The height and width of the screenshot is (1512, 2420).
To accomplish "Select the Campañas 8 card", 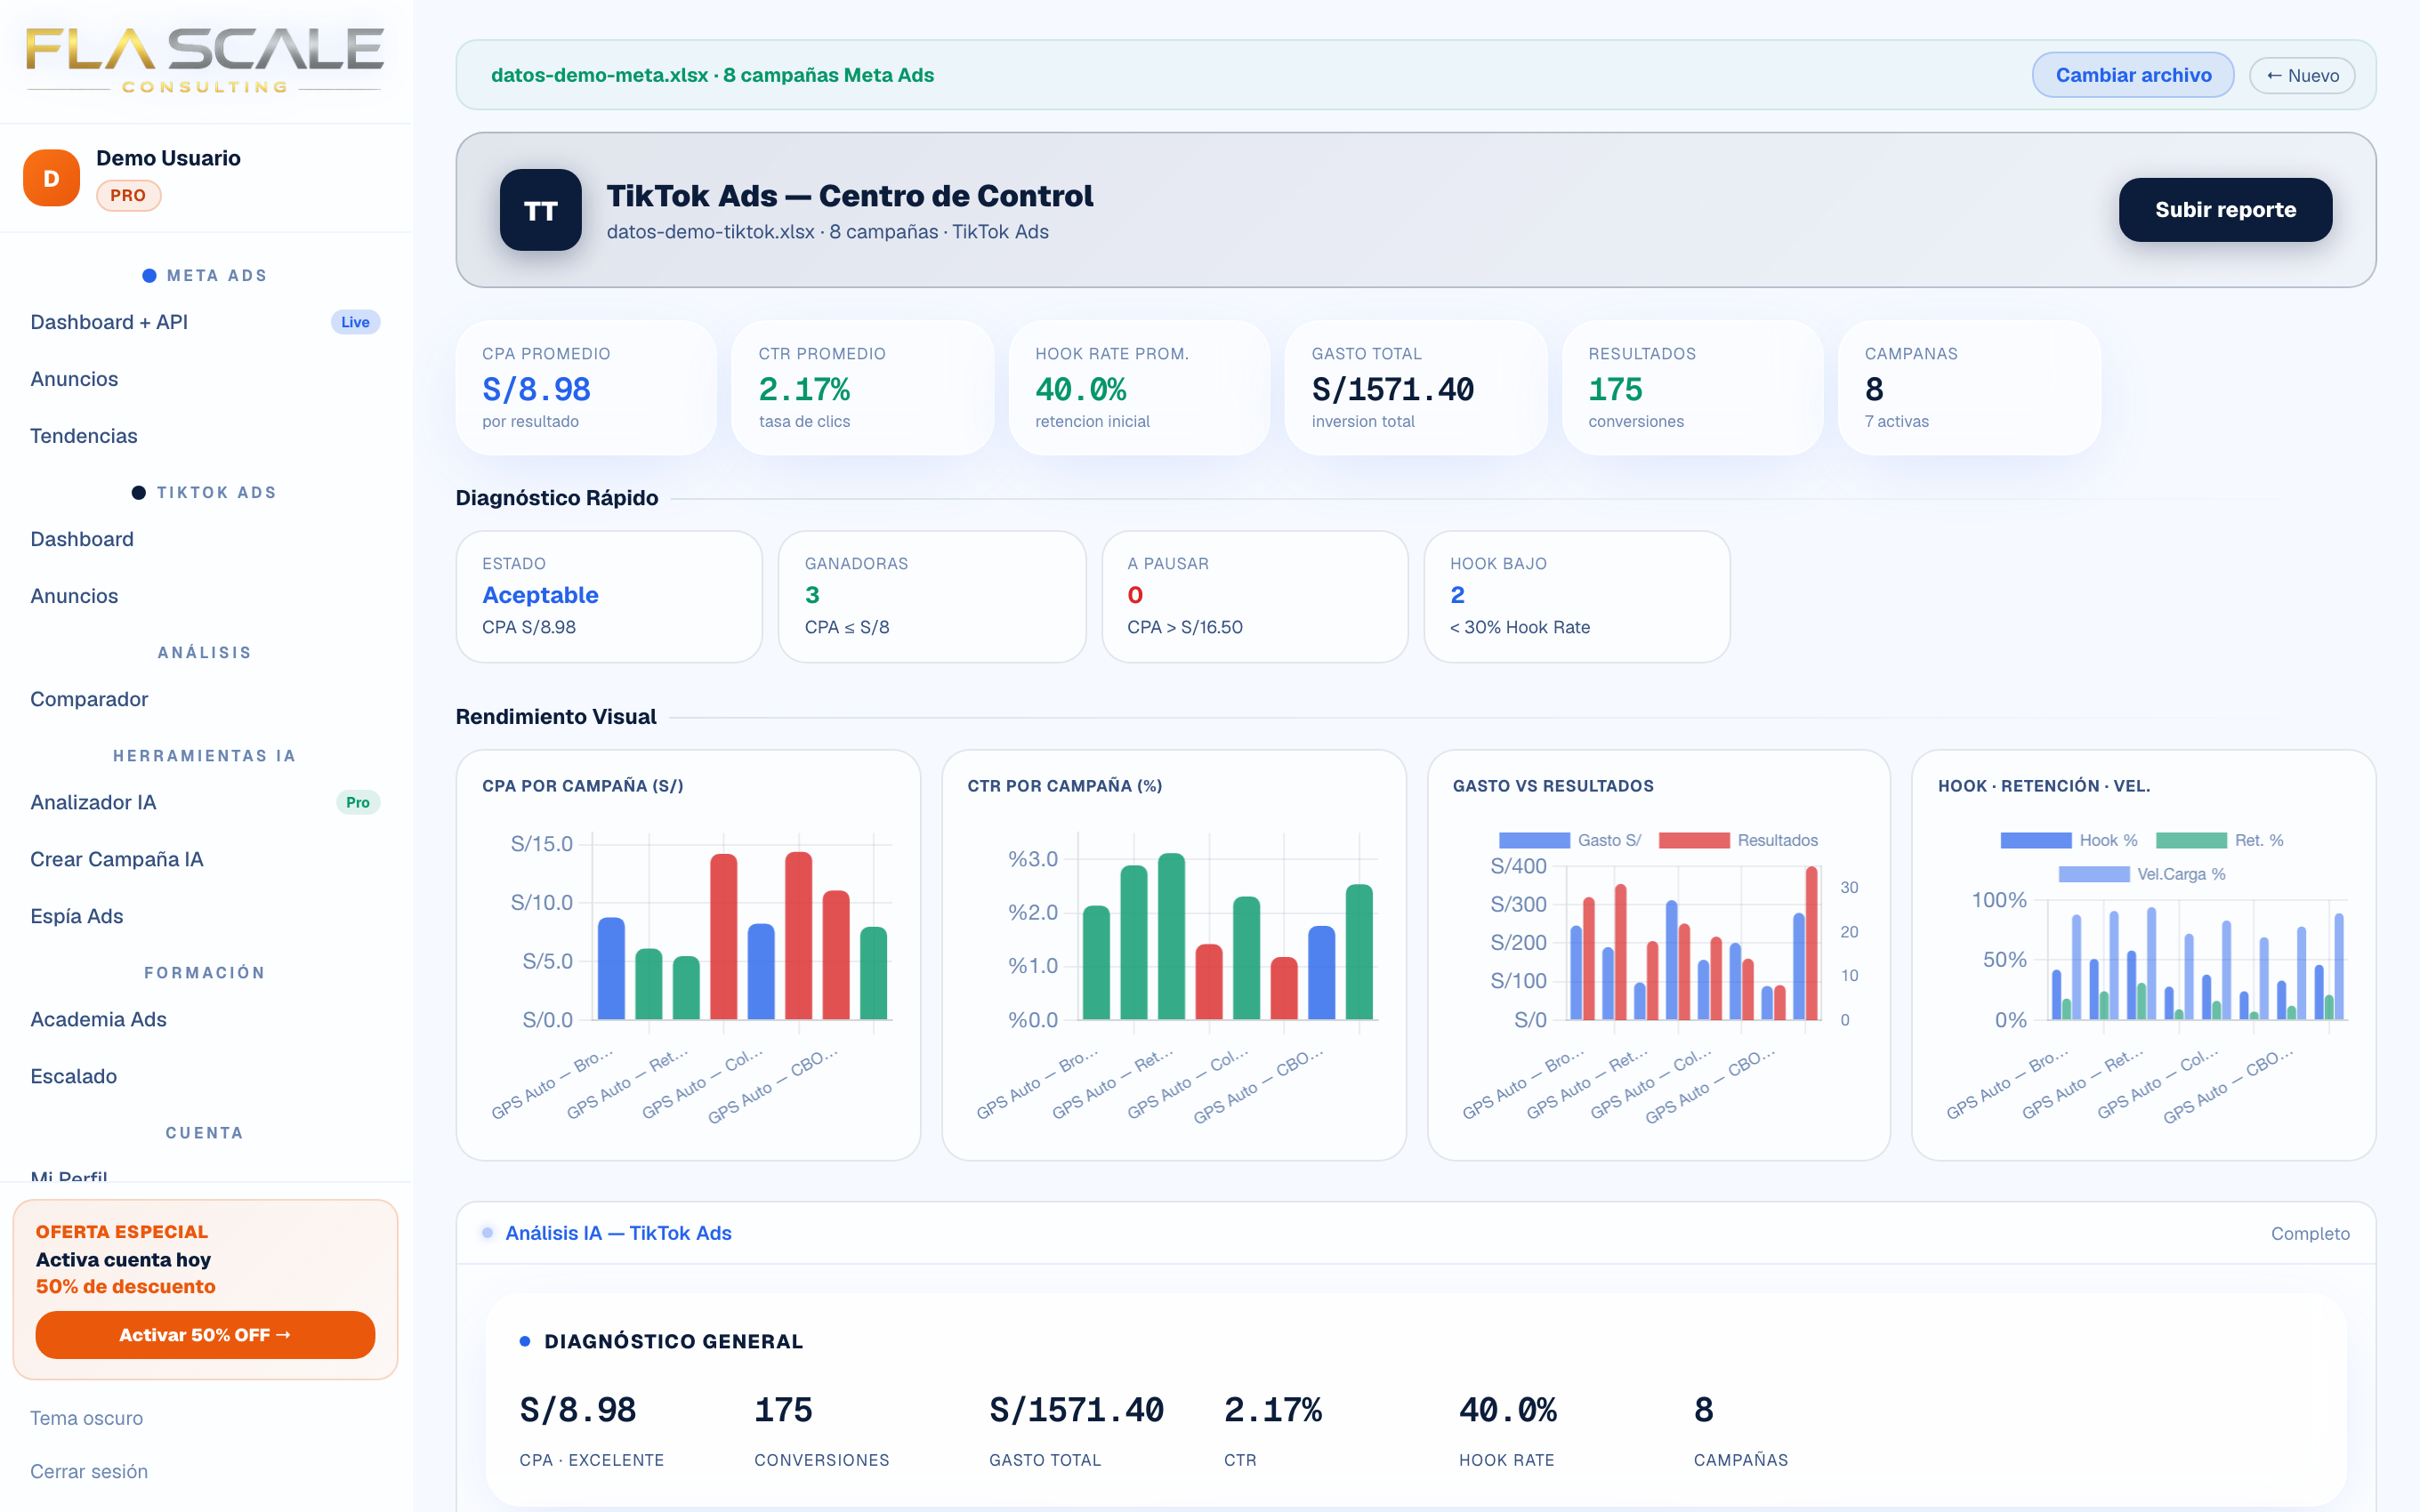I will point(1969,388).
